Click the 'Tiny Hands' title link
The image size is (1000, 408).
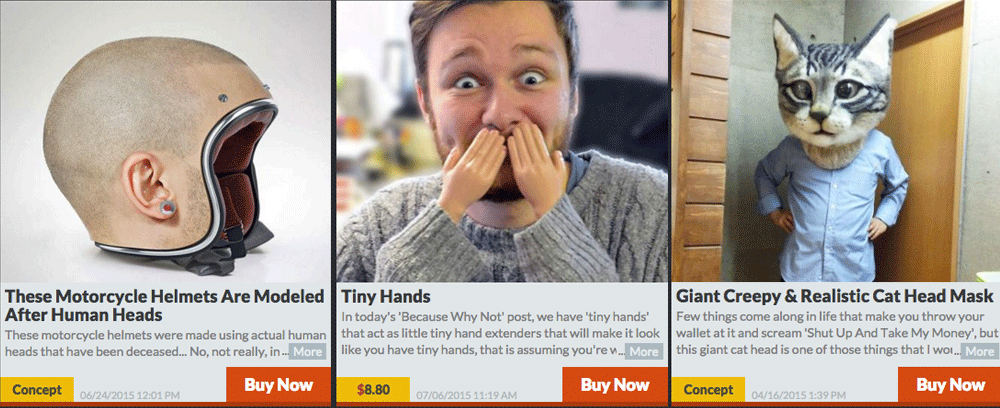tap(386, 296)
